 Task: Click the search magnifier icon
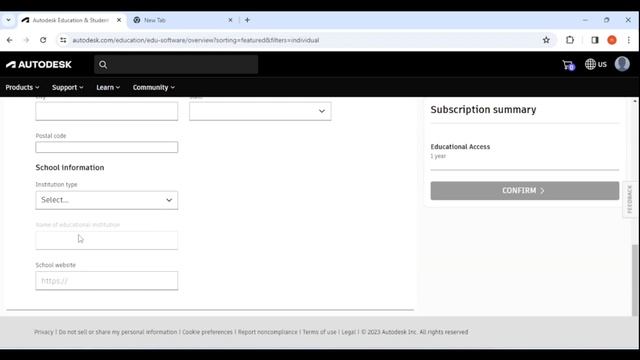103,64
